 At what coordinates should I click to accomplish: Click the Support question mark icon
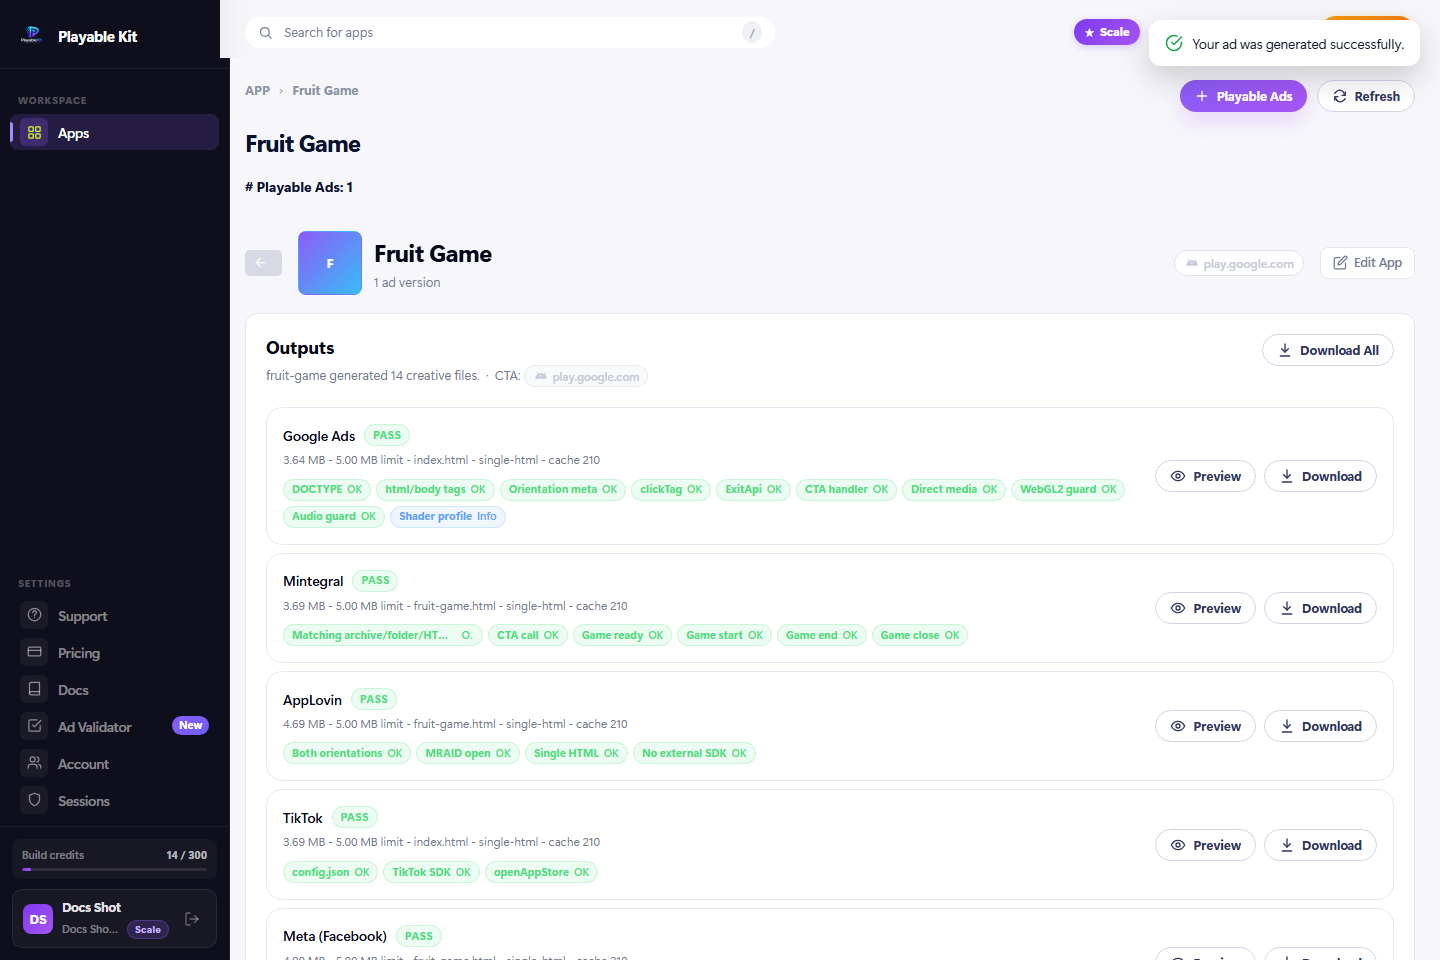pyautogui.click(x=34, y=615)
